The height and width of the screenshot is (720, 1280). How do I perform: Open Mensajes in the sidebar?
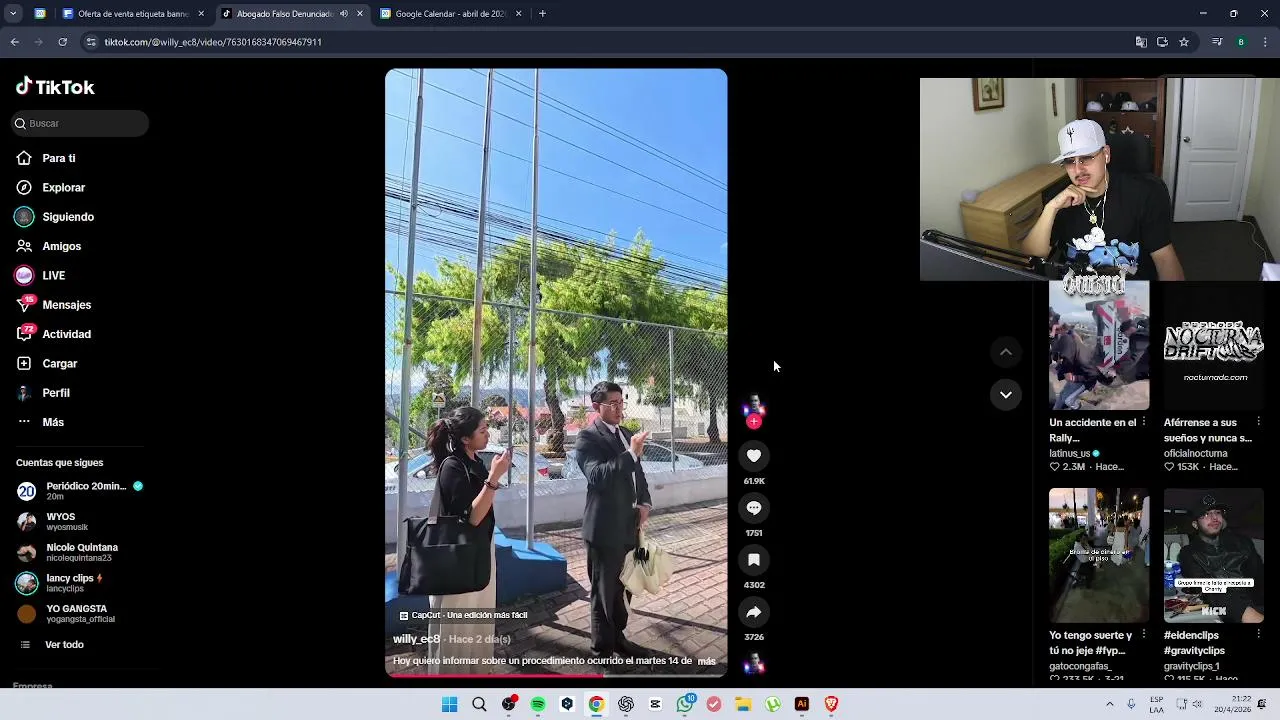[53, 305]
